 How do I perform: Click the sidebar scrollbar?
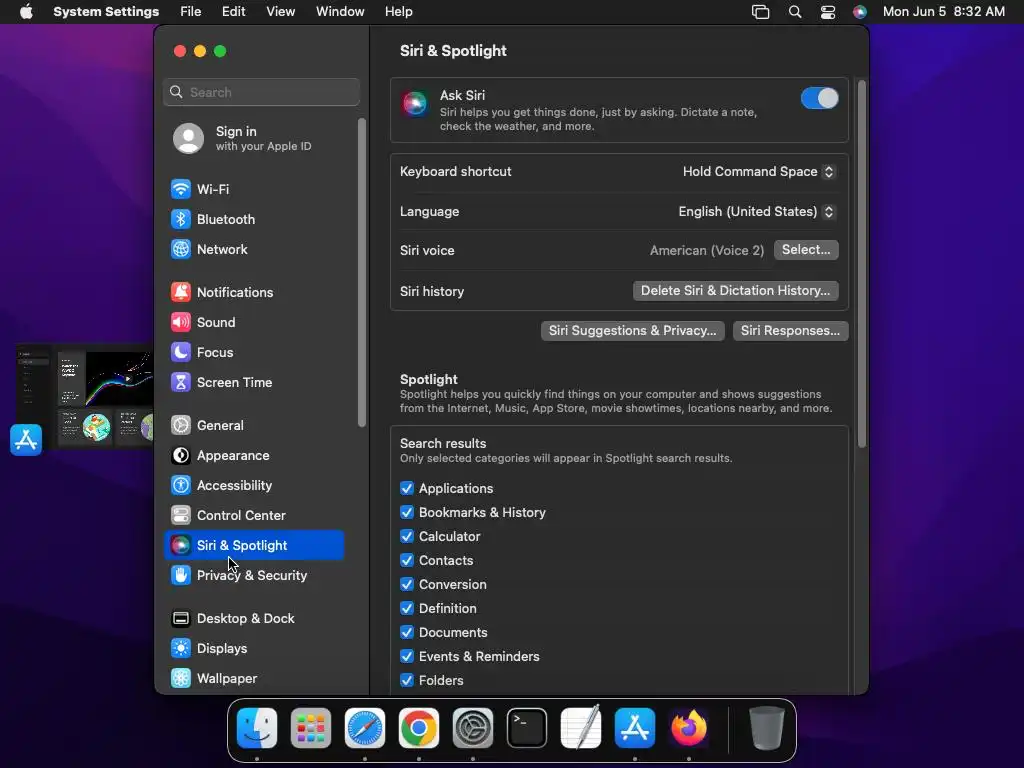[362, 273]
